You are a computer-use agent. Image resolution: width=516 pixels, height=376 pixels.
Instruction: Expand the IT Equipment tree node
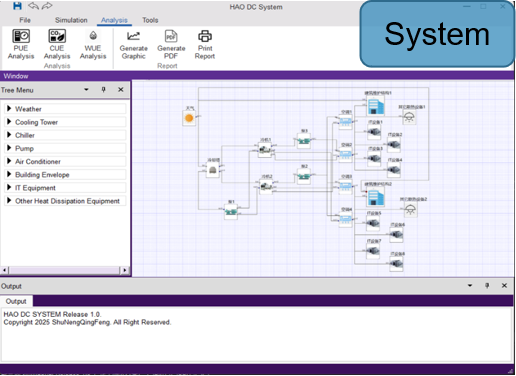(x=9, y=188)
